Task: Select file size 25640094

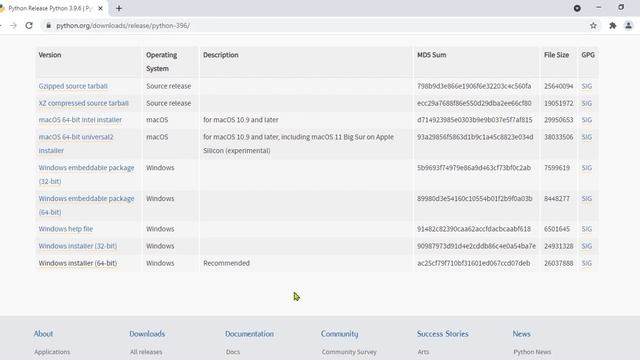Action: (x=558, y=86)
